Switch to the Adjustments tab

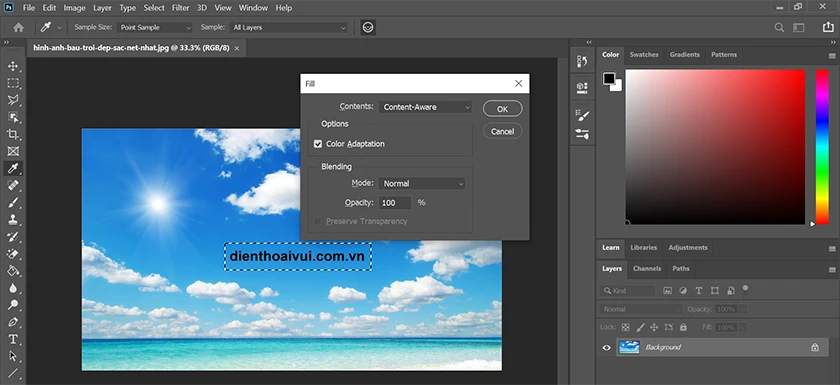pyautogui.click(x=688, y=247)
